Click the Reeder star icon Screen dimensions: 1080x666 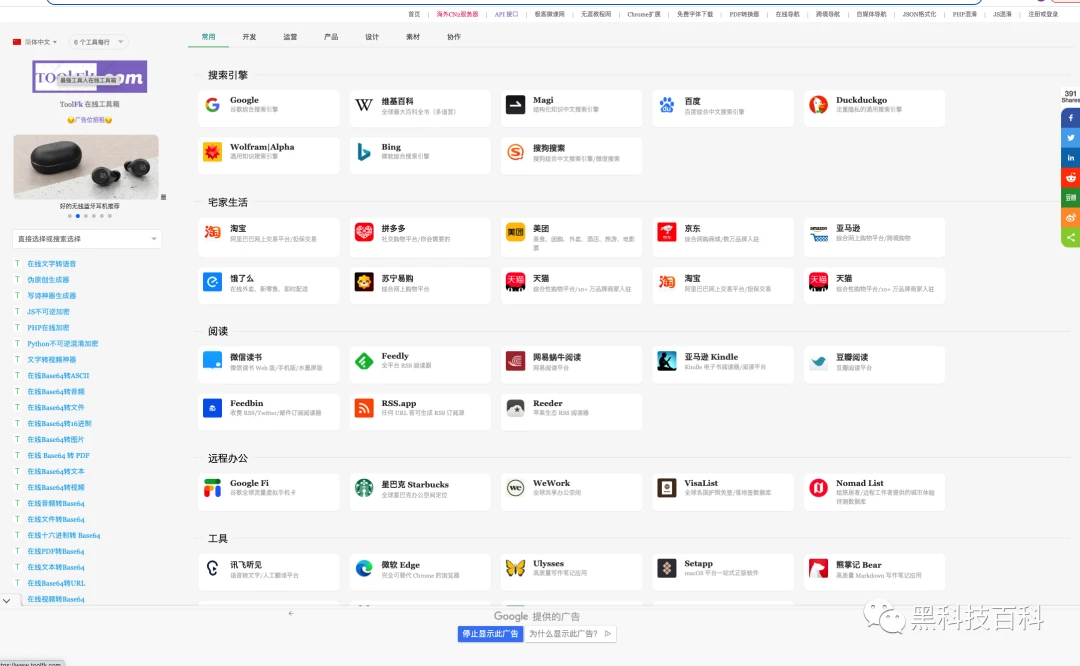(515, 408)
